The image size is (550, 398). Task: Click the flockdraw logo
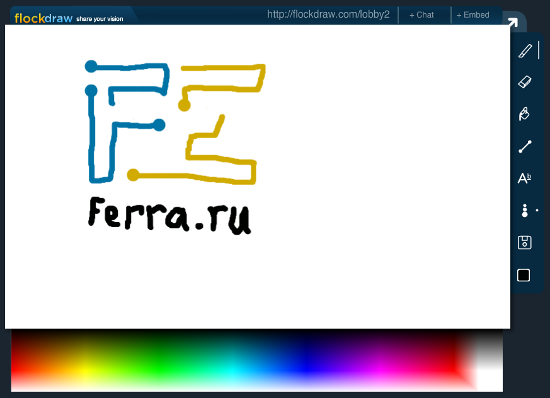[x=43, y=18]
